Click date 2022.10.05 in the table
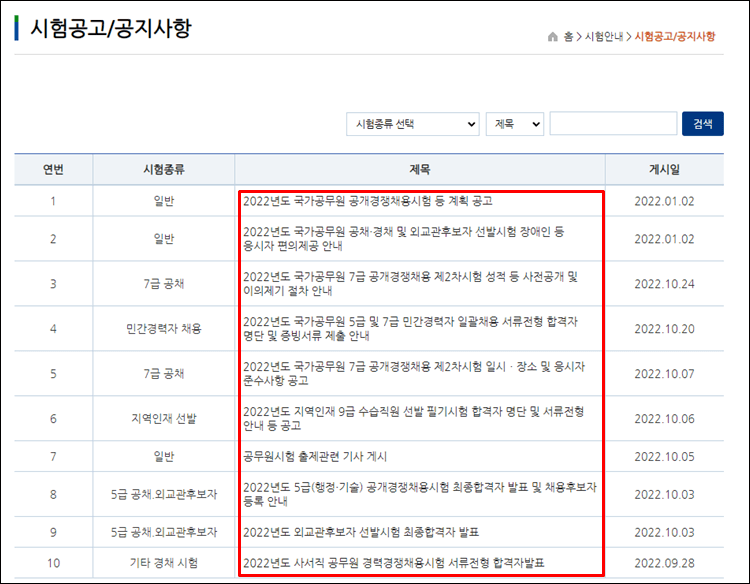 tap(664, 457)
